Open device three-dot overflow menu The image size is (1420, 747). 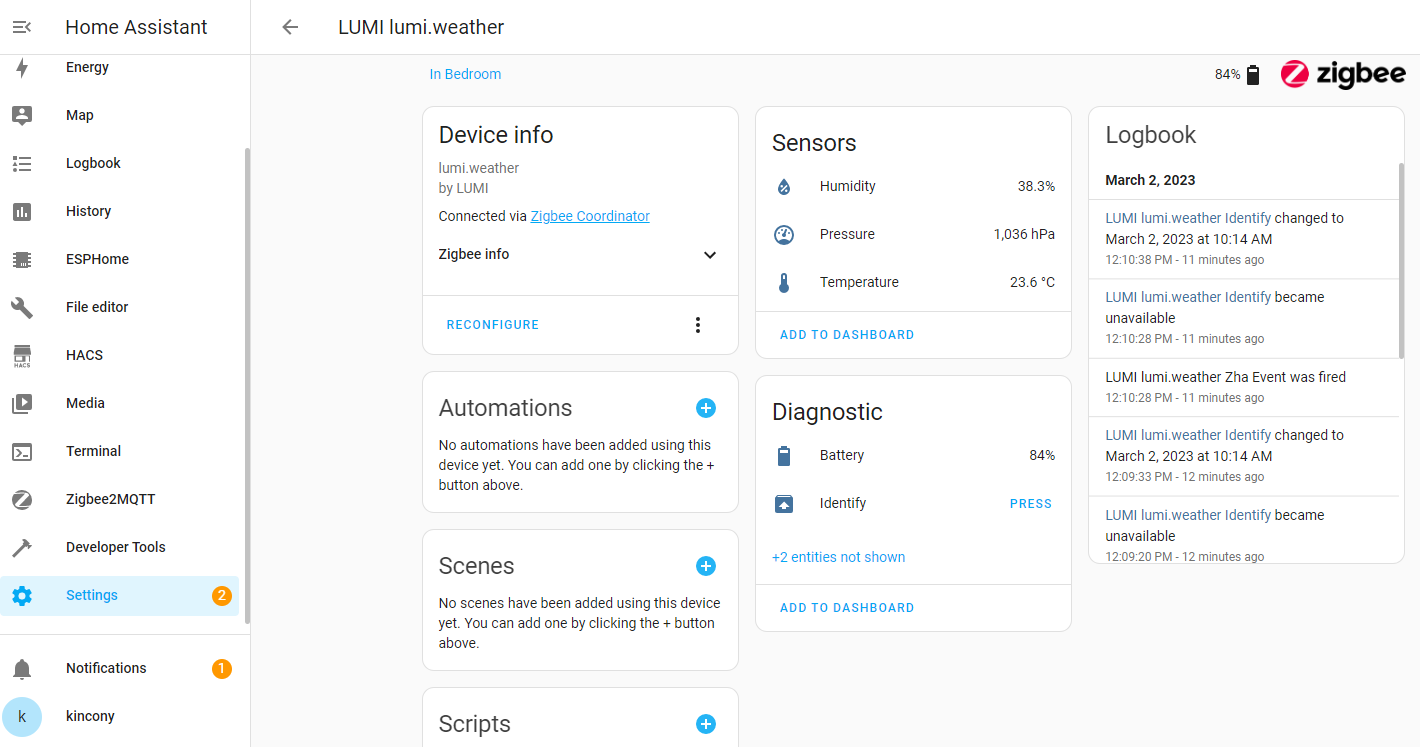pos(698,325)
